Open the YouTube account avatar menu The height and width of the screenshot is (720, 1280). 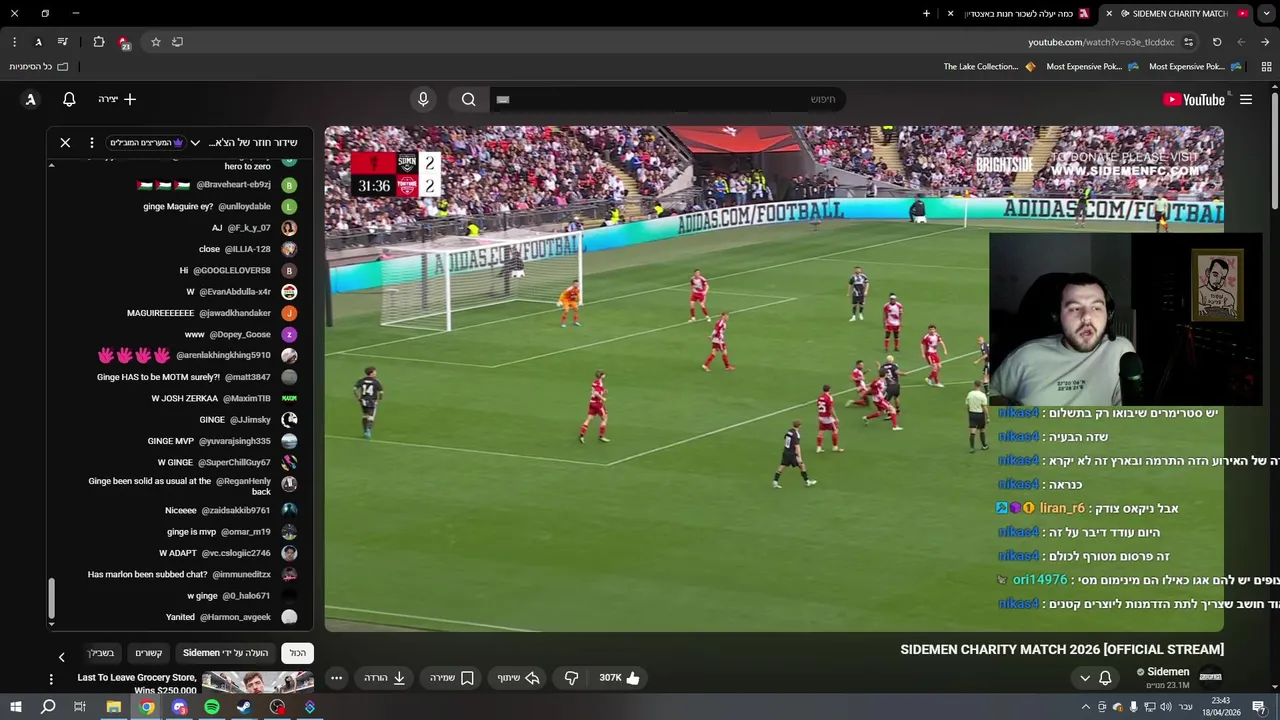(31, 99)
